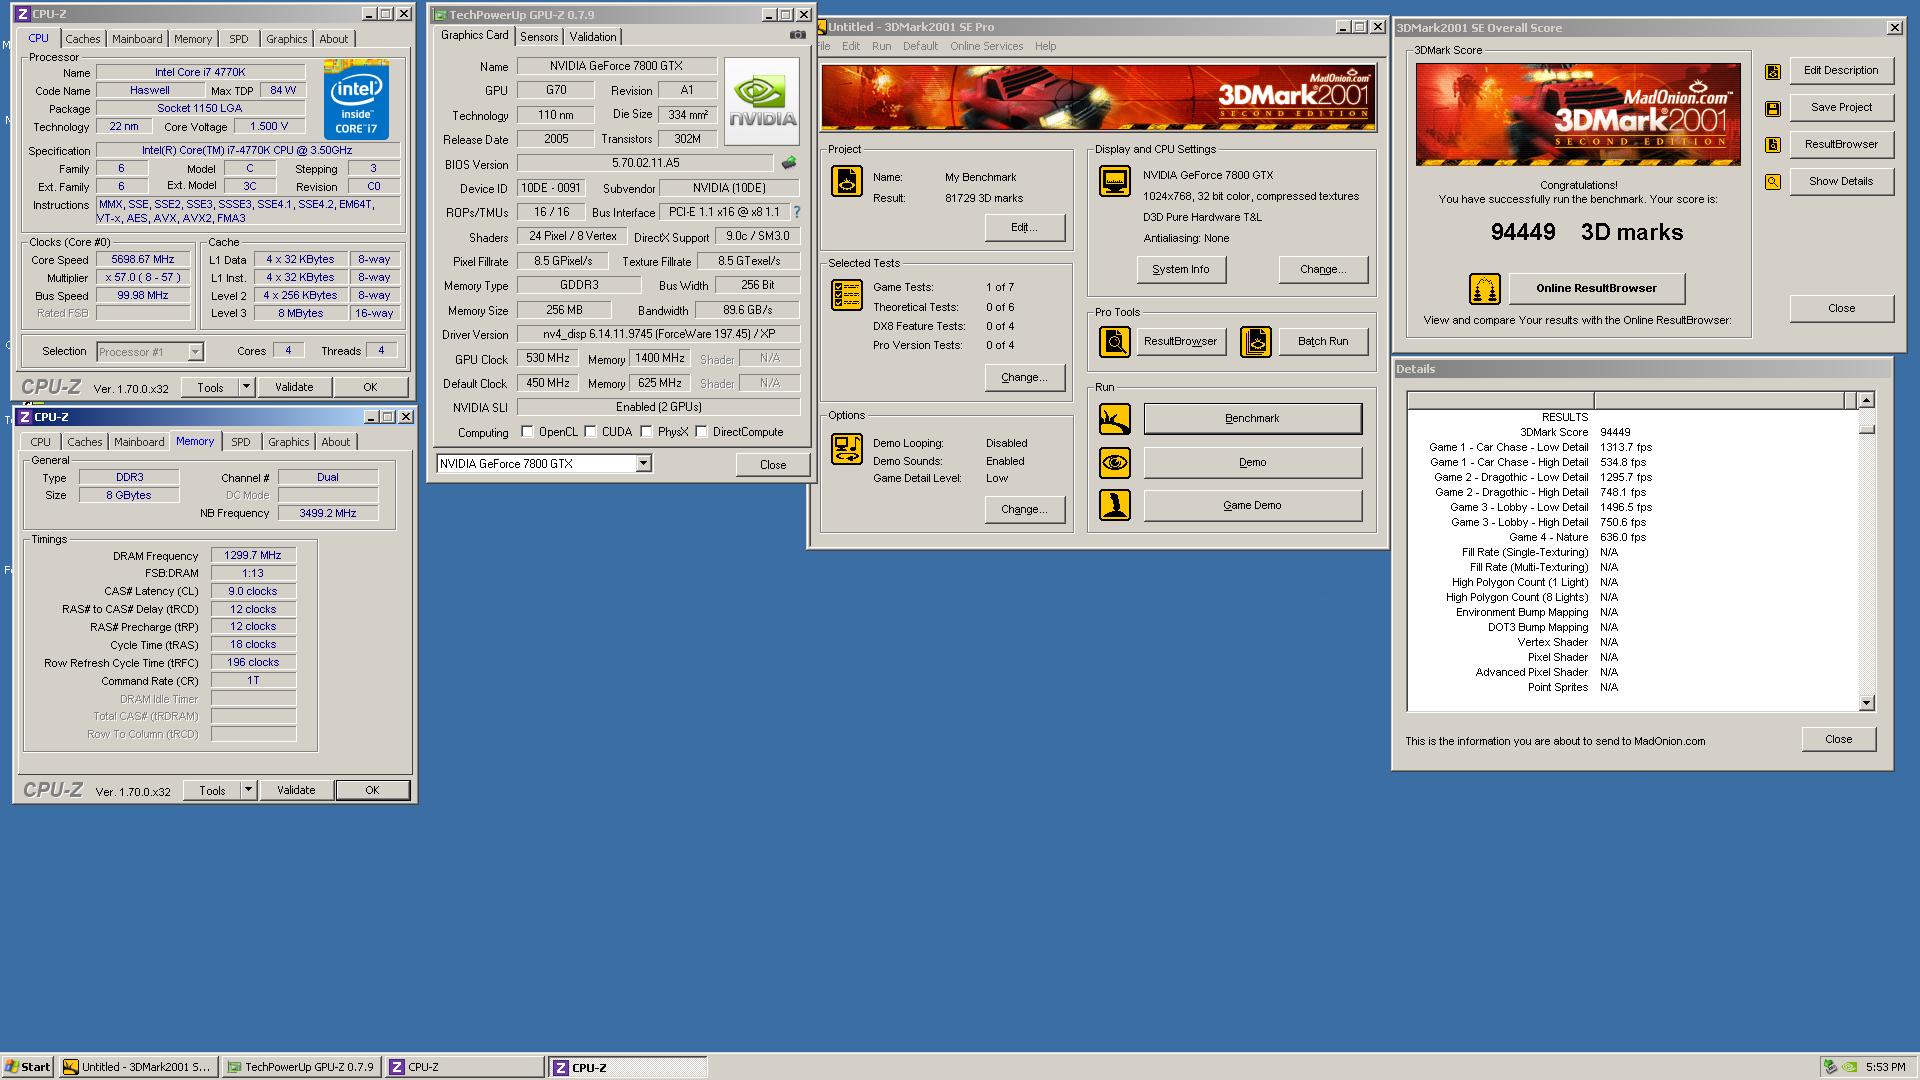
Task: Click the NVIDIA system tray icon
Action: [1849, 1067]
